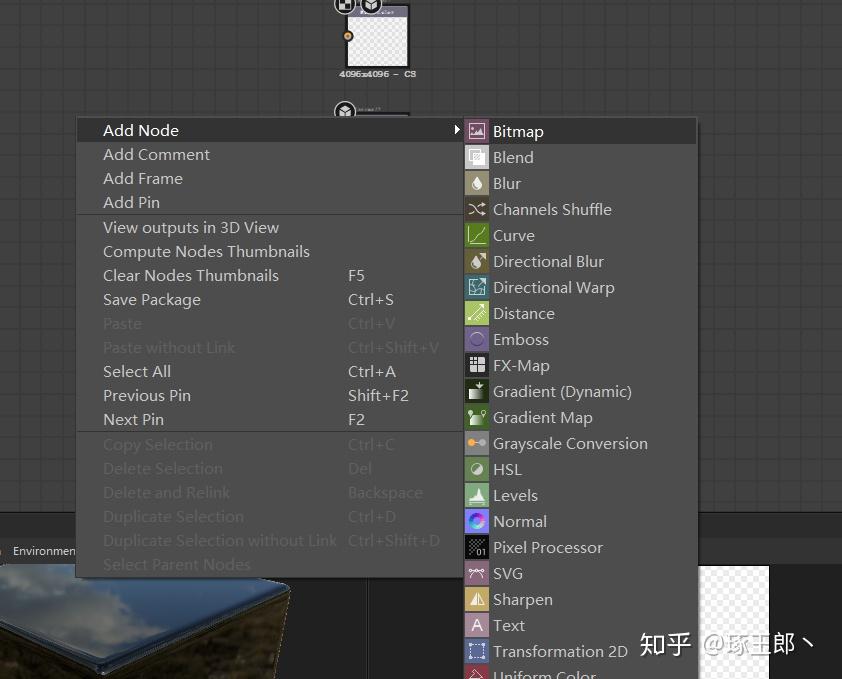
Task: Select View outputs in 3D View
Action: [269, 228]
